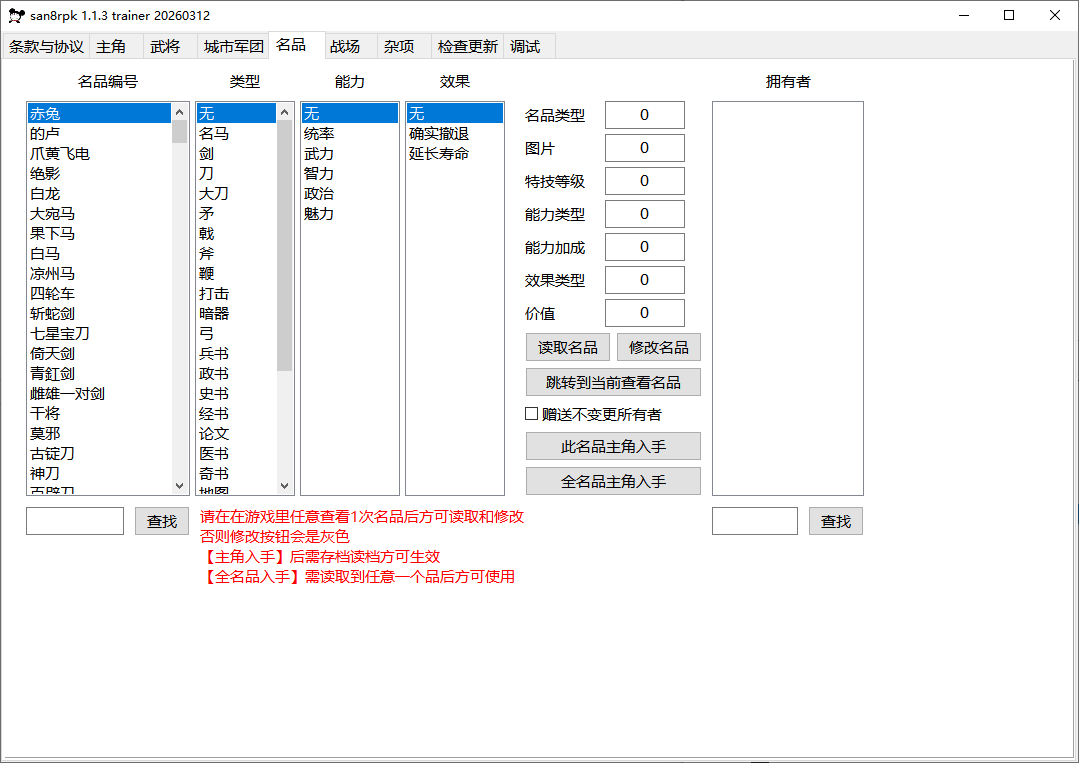Go to the 检查更新 tab
This screenshot has width=1079, height=763.
pyautogui.click(x=467, y=47)
